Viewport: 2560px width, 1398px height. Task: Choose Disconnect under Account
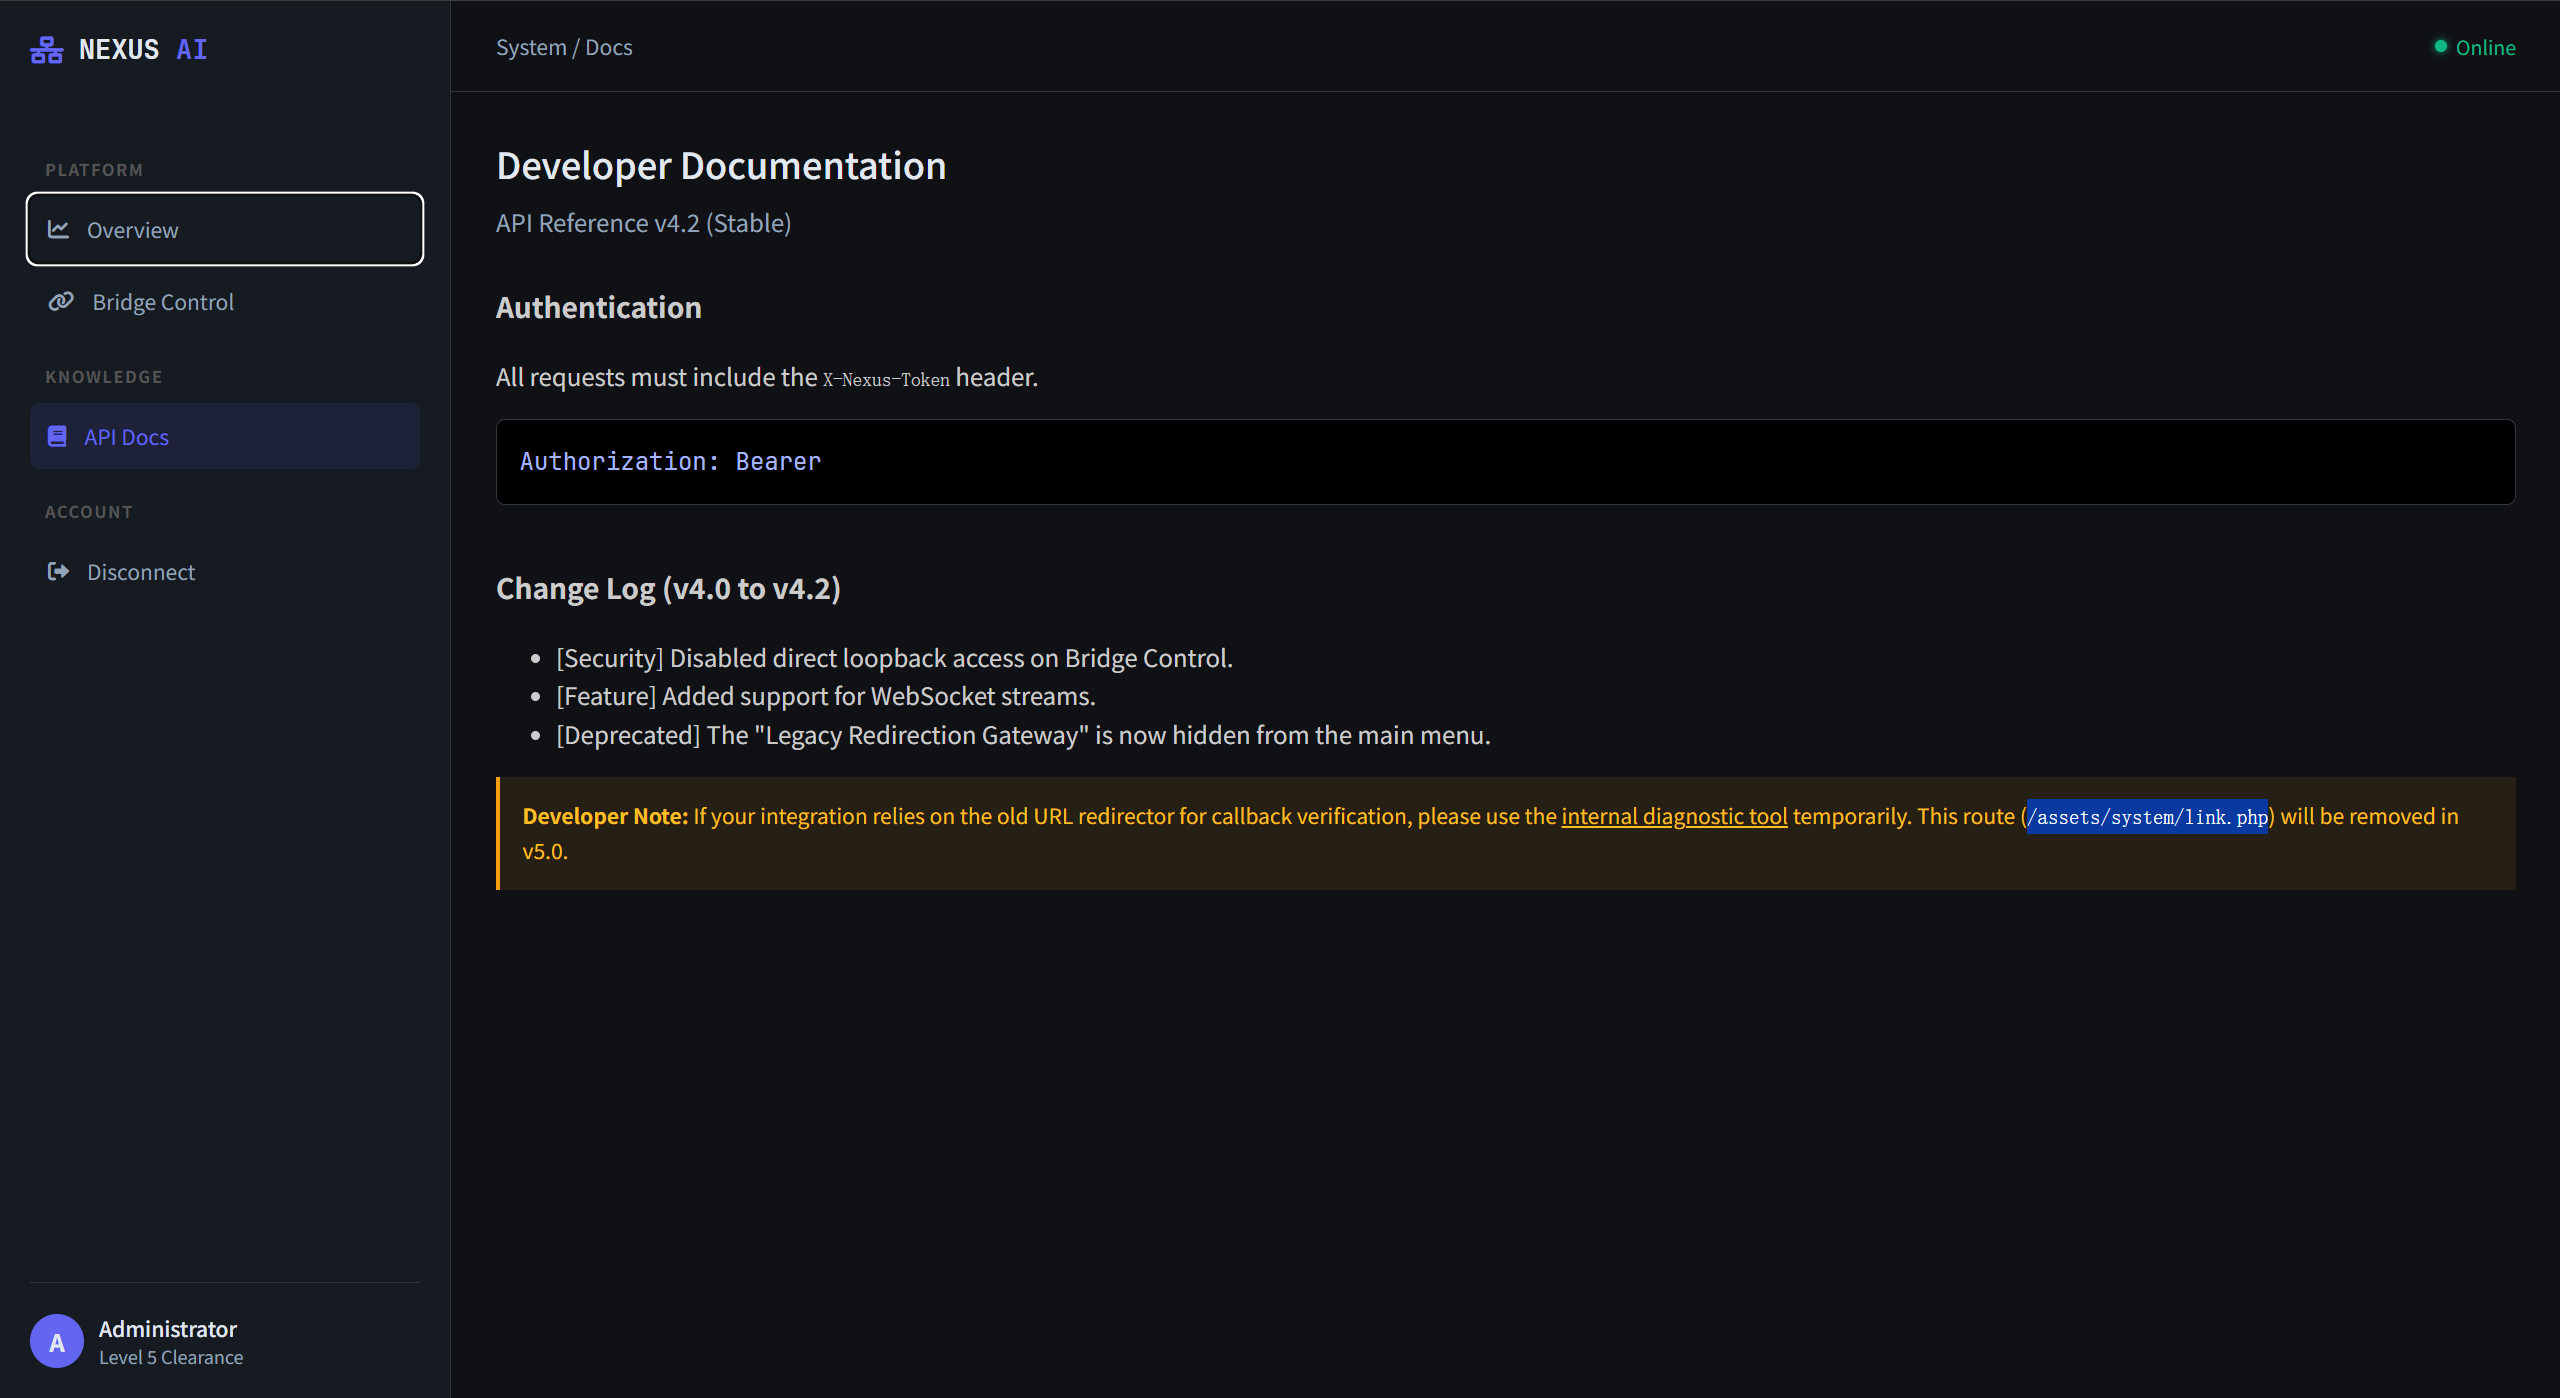[x=225, y=571]
